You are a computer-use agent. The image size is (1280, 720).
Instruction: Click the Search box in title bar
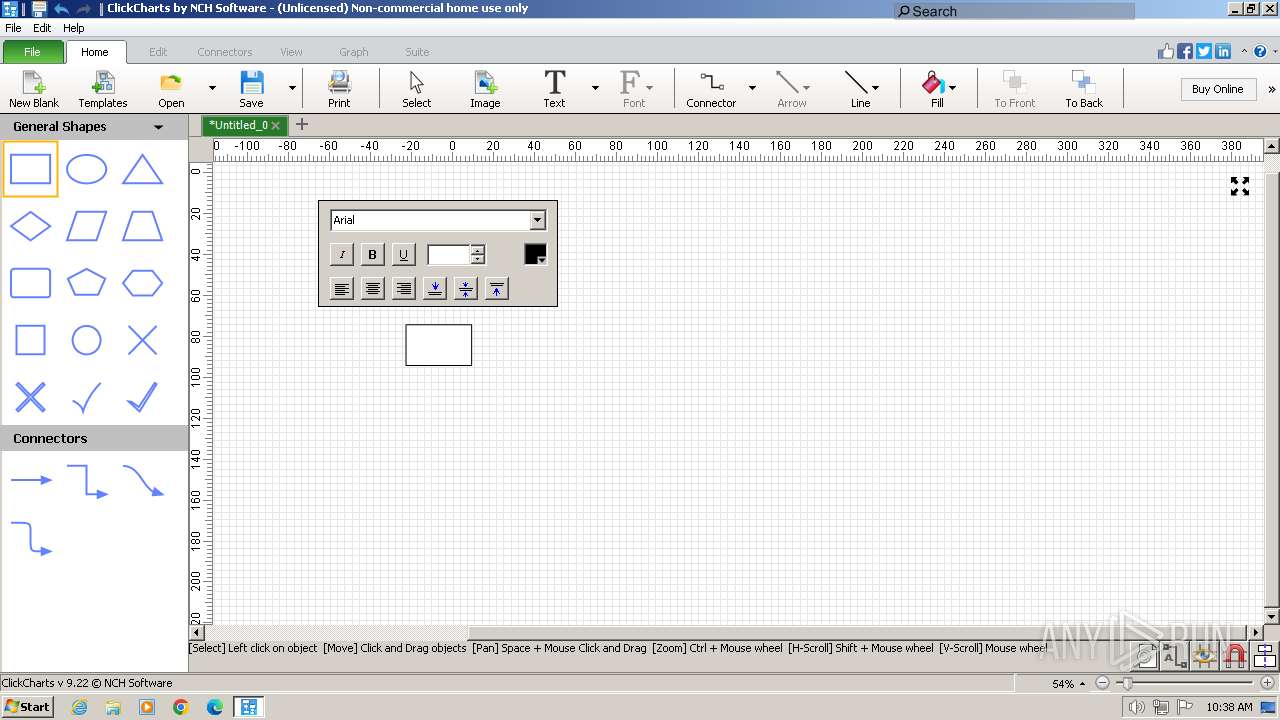click(x=1014, y=11)
